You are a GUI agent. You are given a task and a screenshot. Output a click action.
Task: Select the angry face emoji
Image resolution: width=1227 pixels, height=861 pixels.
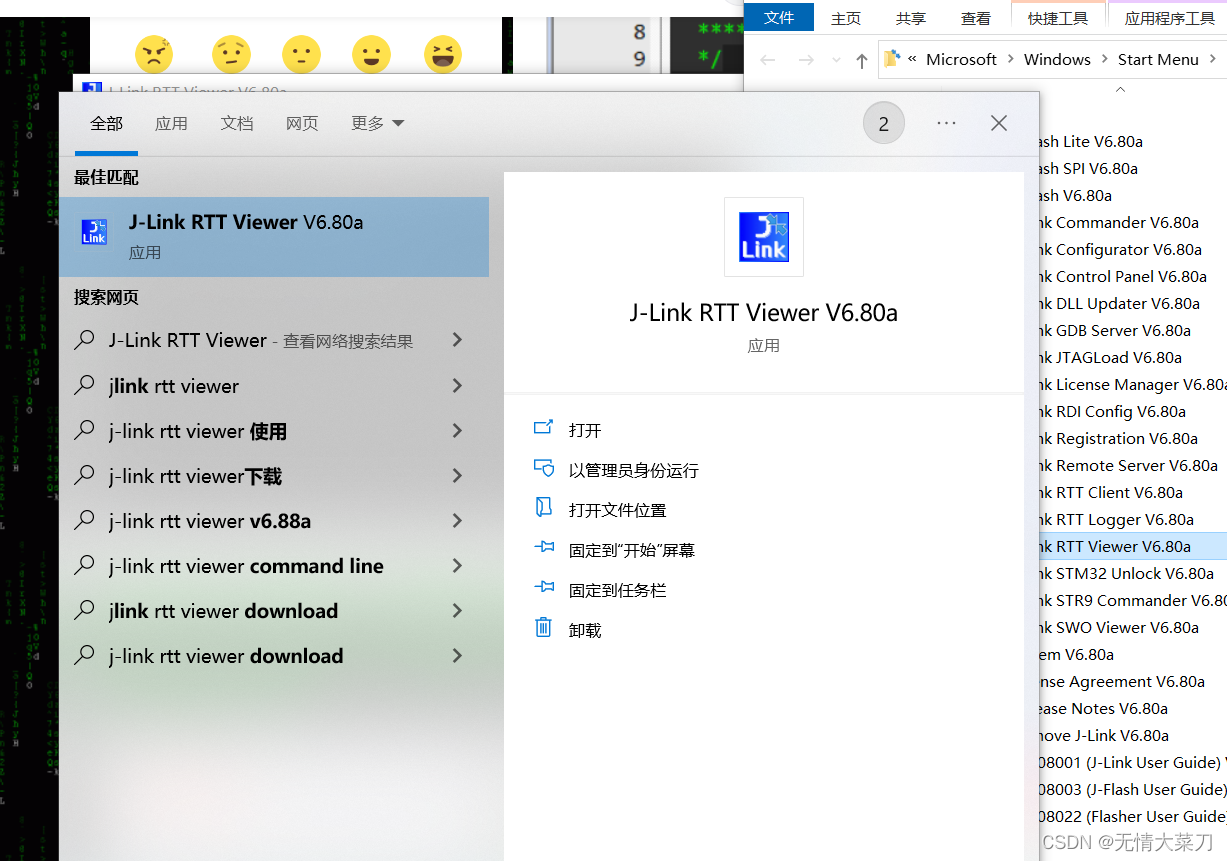[x=153, y=53]
